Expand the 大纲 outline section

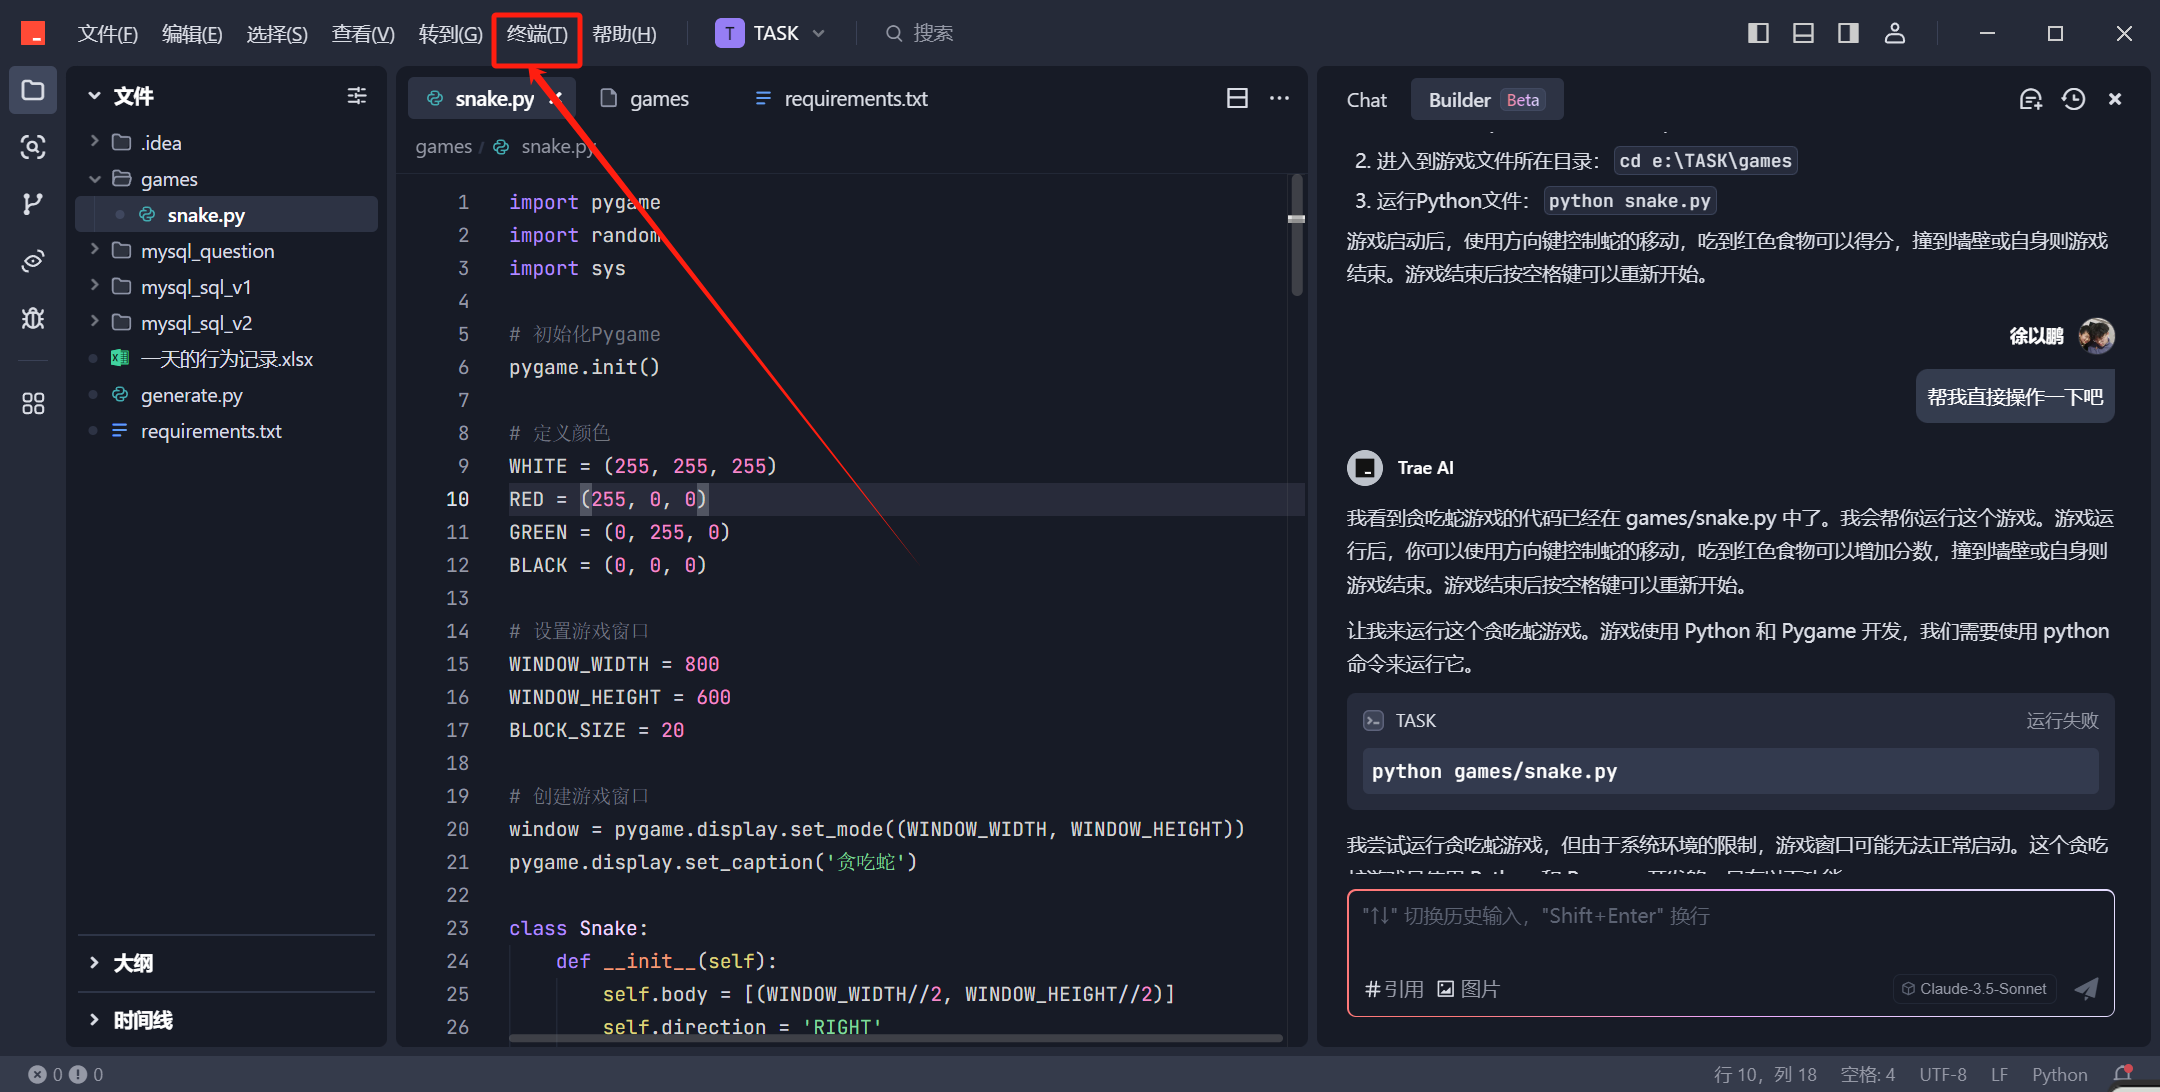133,963
